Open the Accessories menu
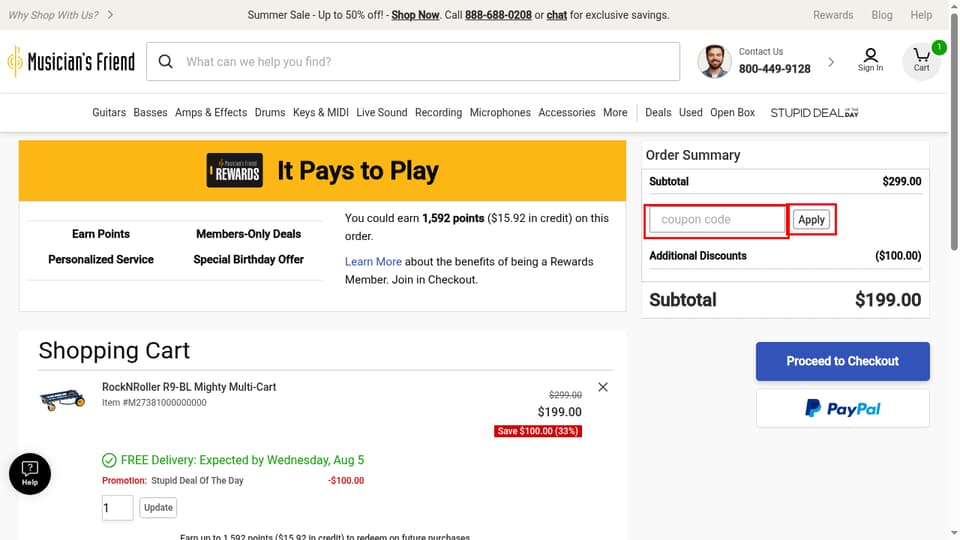The height and width of the screenshot is (540, 960). tap(567, 113)
